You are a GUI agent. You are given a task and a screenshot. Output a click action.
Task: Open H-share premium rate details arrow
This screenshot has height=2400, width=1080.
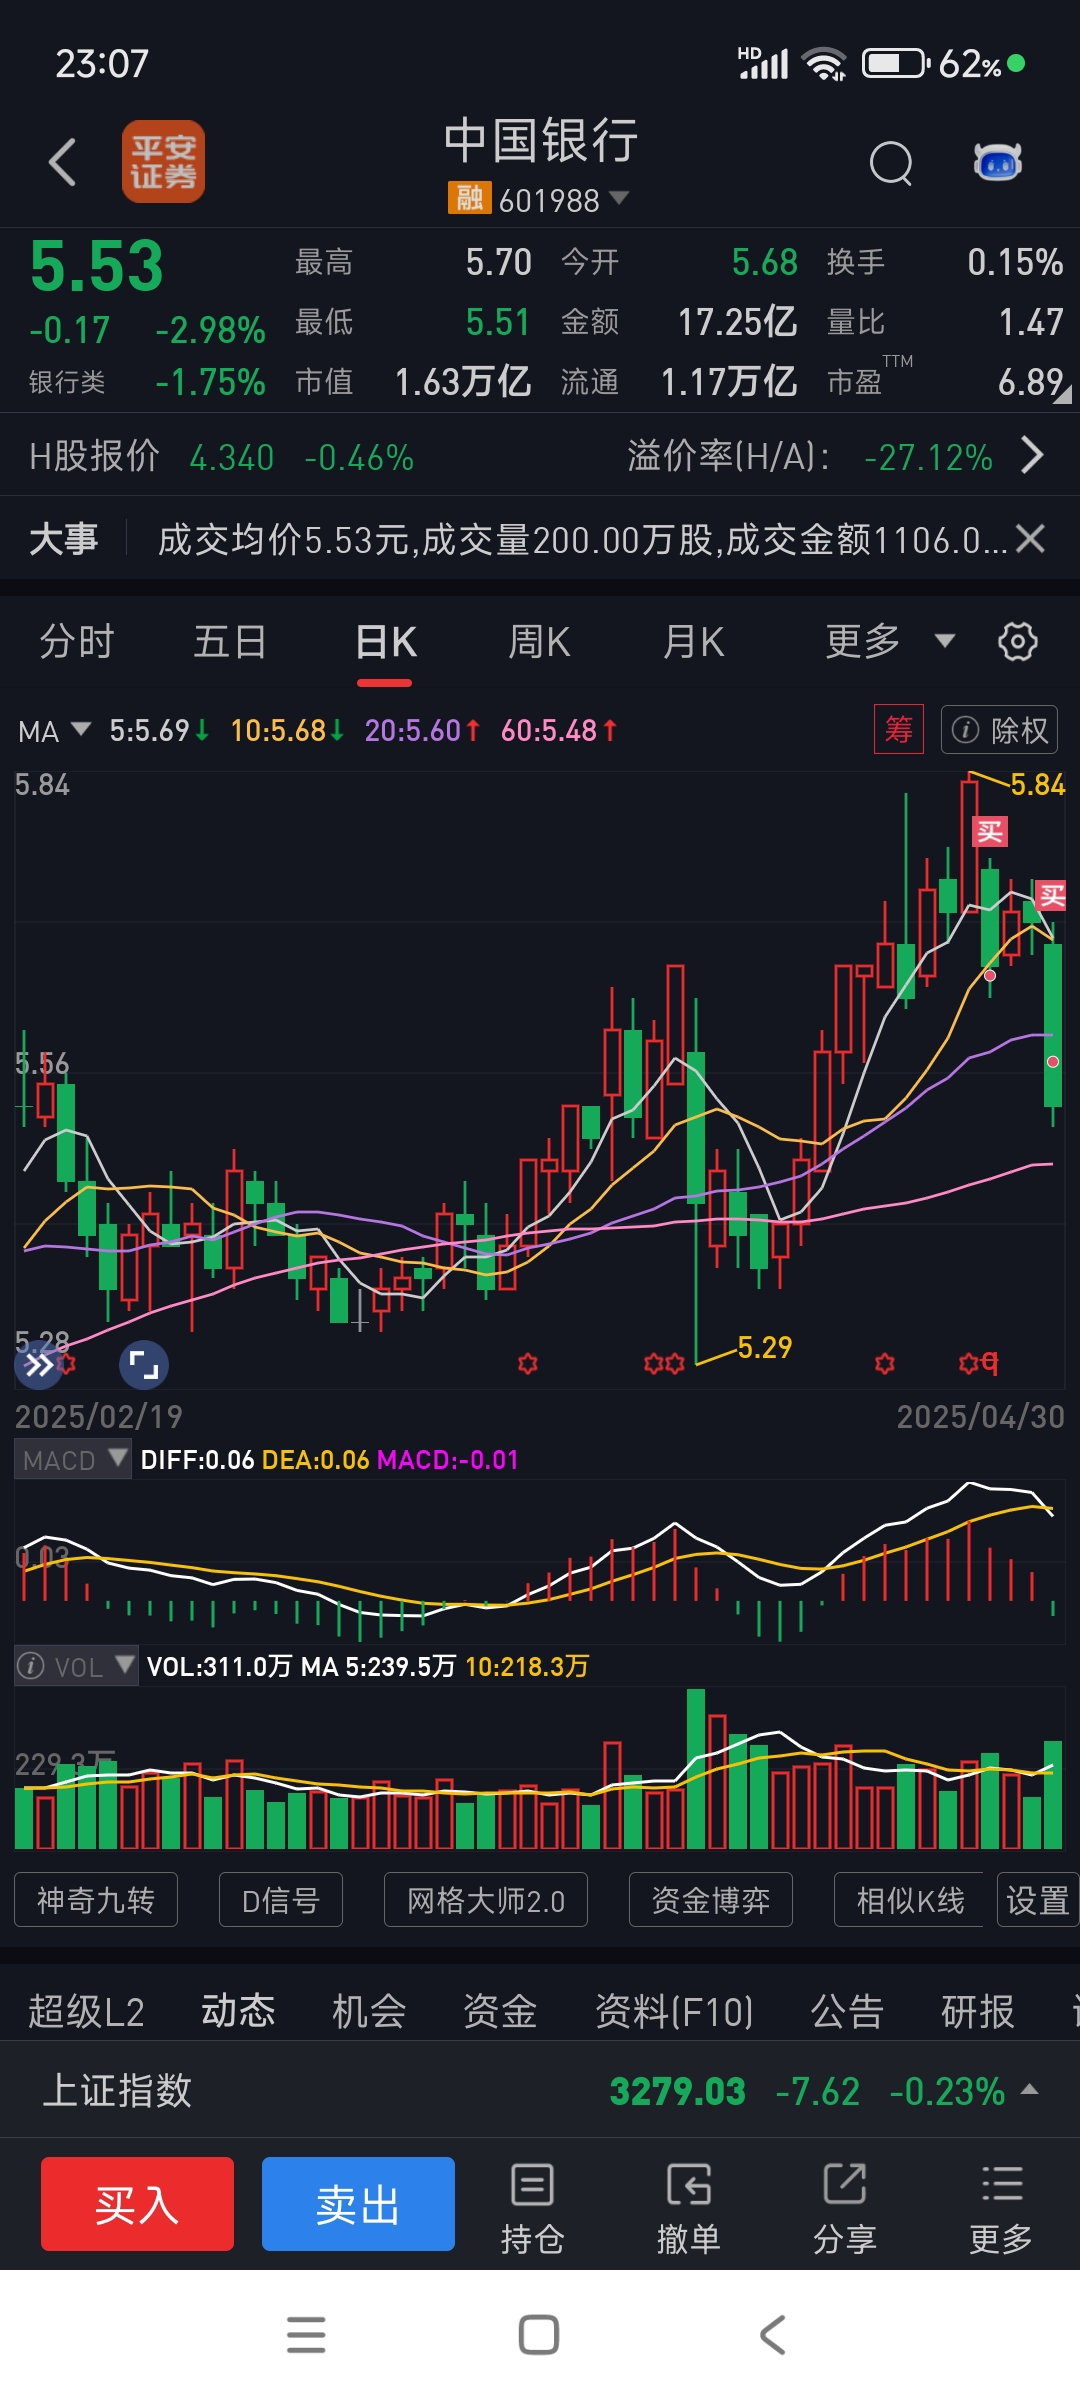click(1032, 456)
